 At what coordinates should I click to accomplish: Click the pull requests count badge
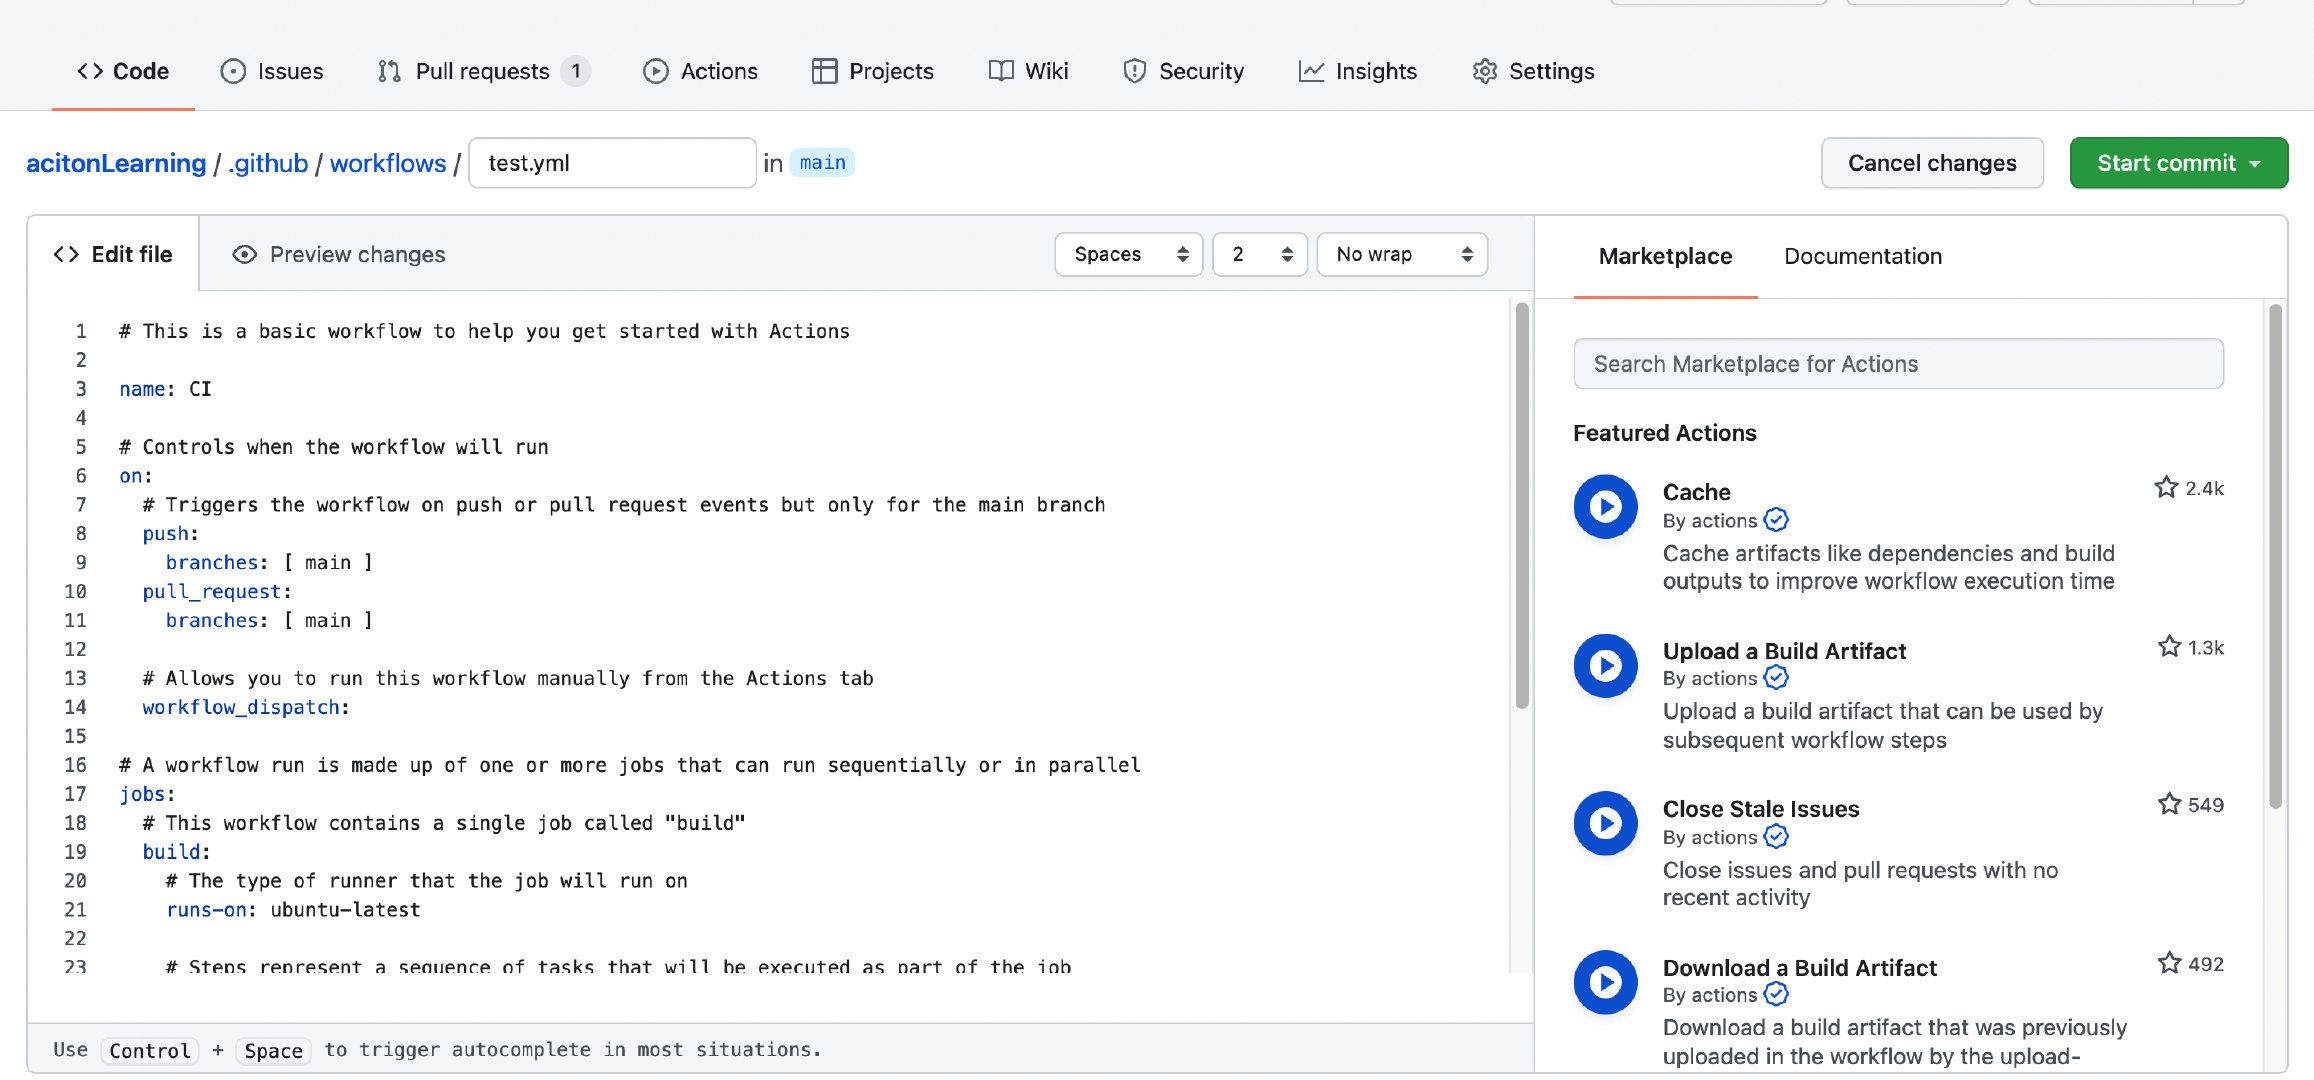[575, 71]
